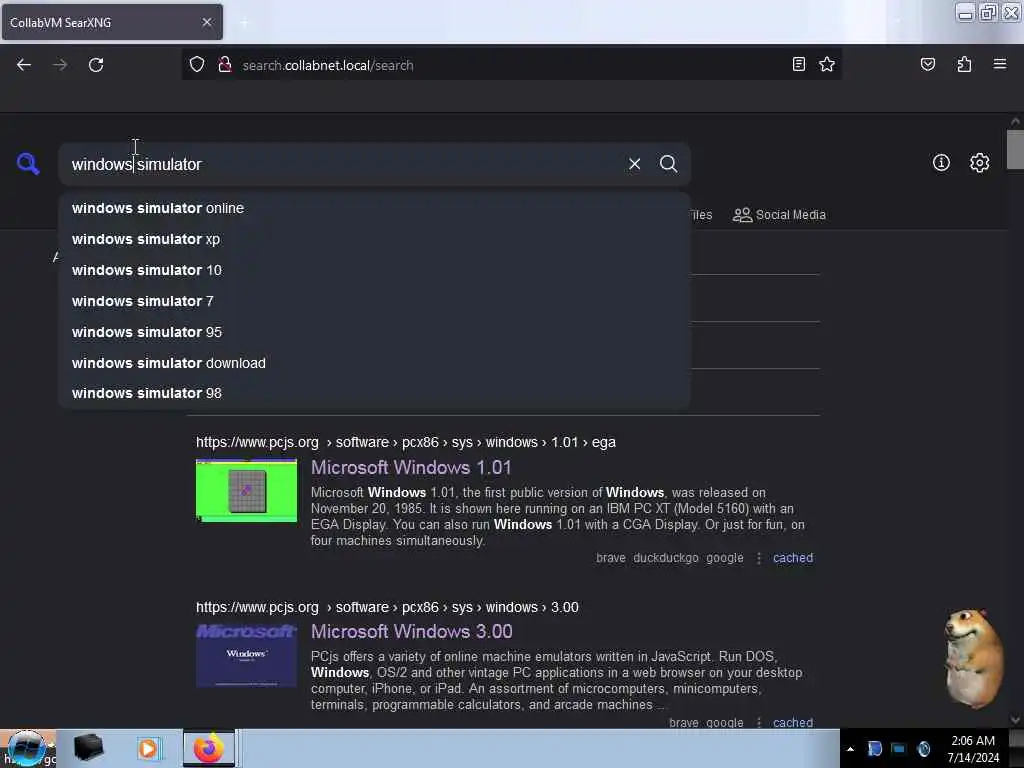Image resolution: width=1024 pixels, height=768 pixels.
Task: Click the round tray icon beside clock
Action: tap(923, 749)
